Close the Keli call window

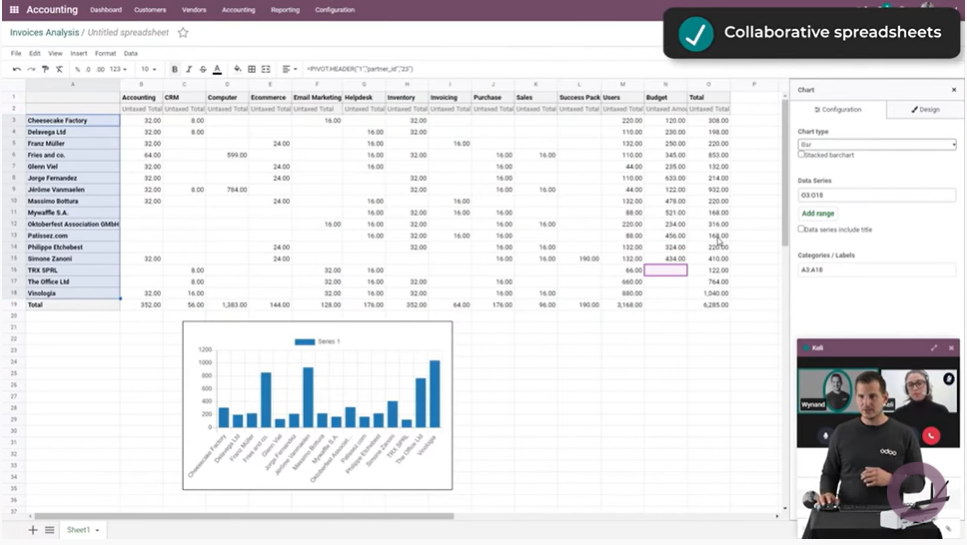[x=951, y=348]
